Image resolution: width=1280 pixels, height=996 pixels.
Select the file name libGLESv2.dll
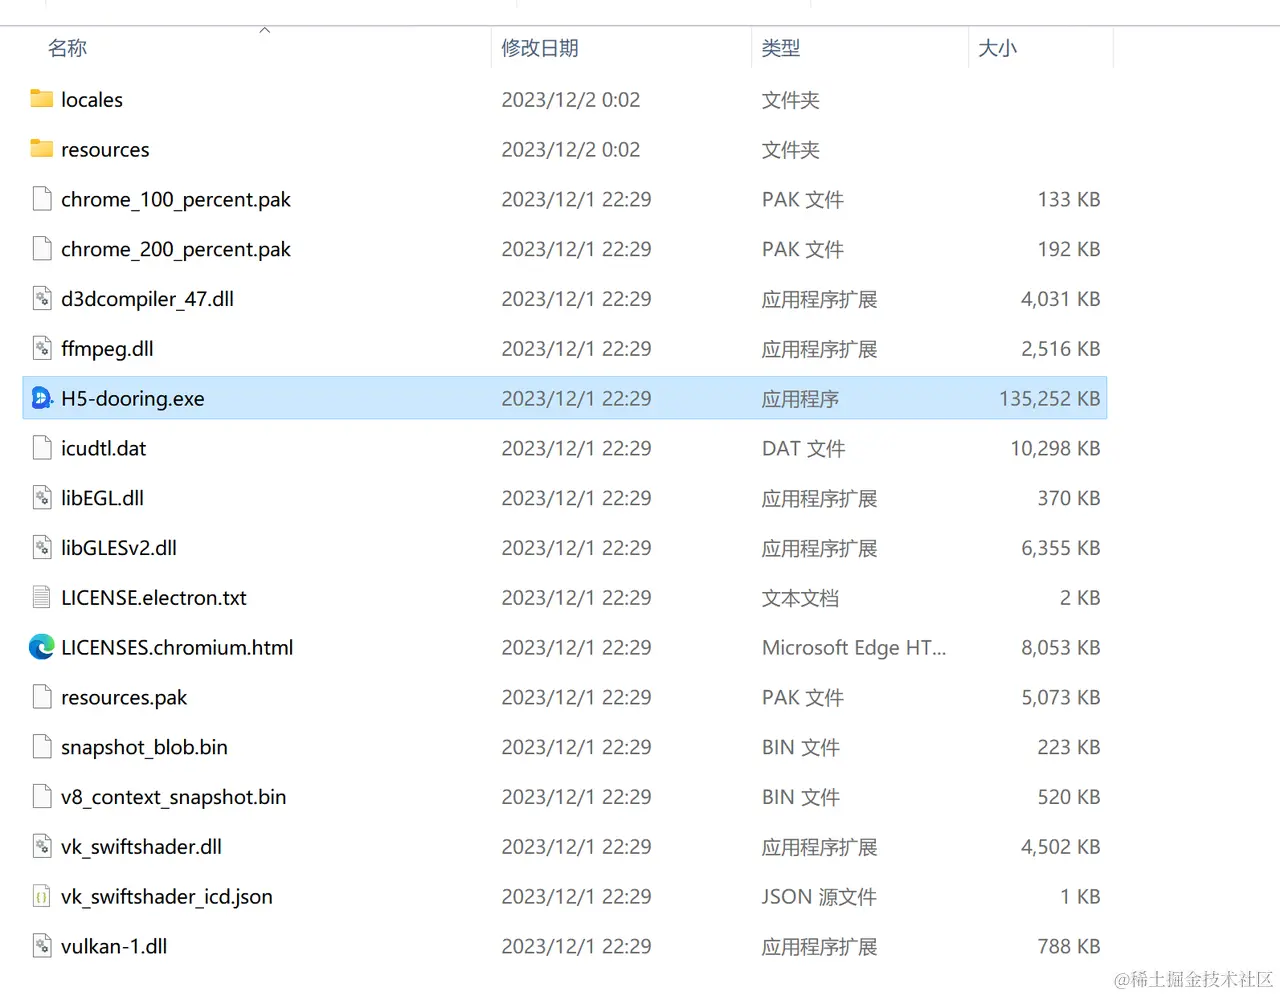119,548
